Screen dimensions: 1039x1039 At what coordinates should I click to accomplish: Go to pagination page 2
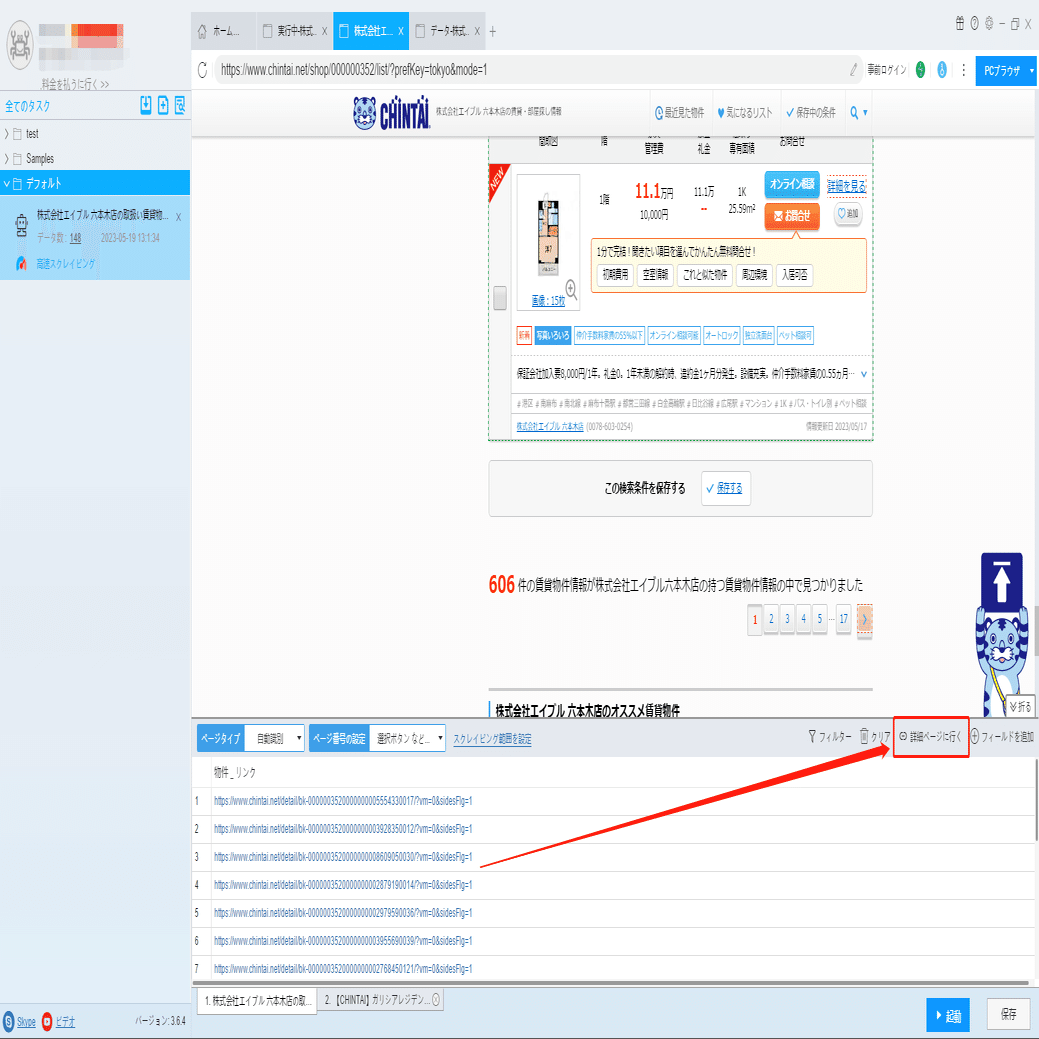(771, 619)
